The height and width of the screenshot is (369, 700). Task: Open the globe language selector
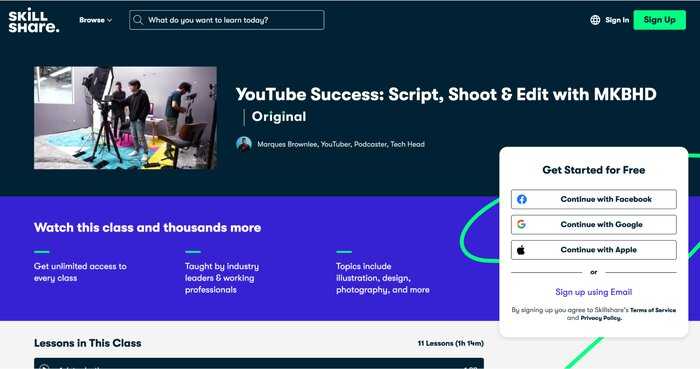[x=595, y=20]
